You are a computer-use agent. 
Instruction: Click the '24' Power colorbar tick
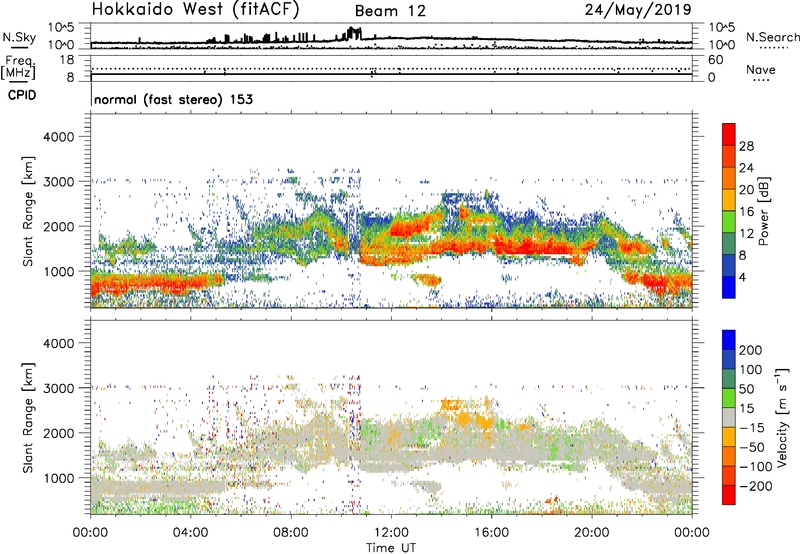[746, 168]
